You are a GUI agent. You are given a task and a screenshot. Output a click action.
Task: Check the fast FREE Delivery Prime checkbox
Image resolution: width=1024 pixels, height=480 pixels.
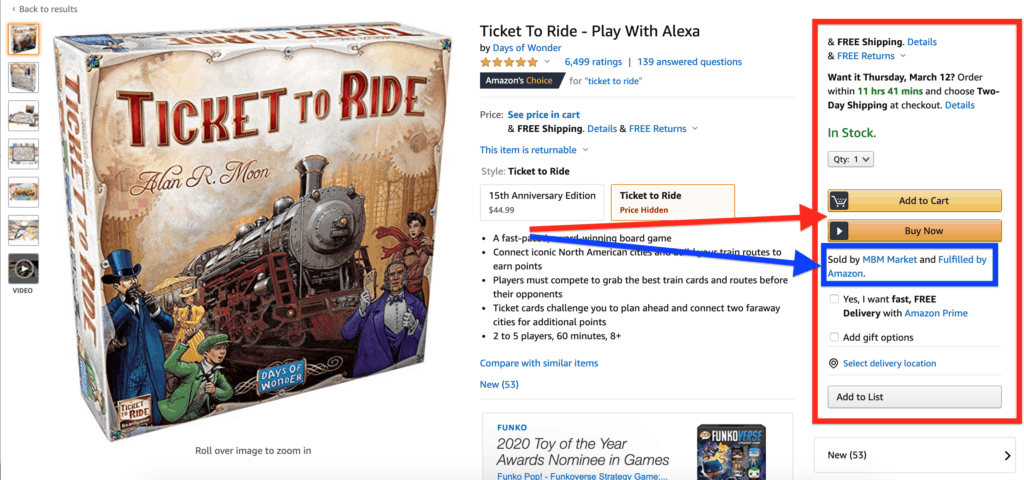[x=835, y=299]
